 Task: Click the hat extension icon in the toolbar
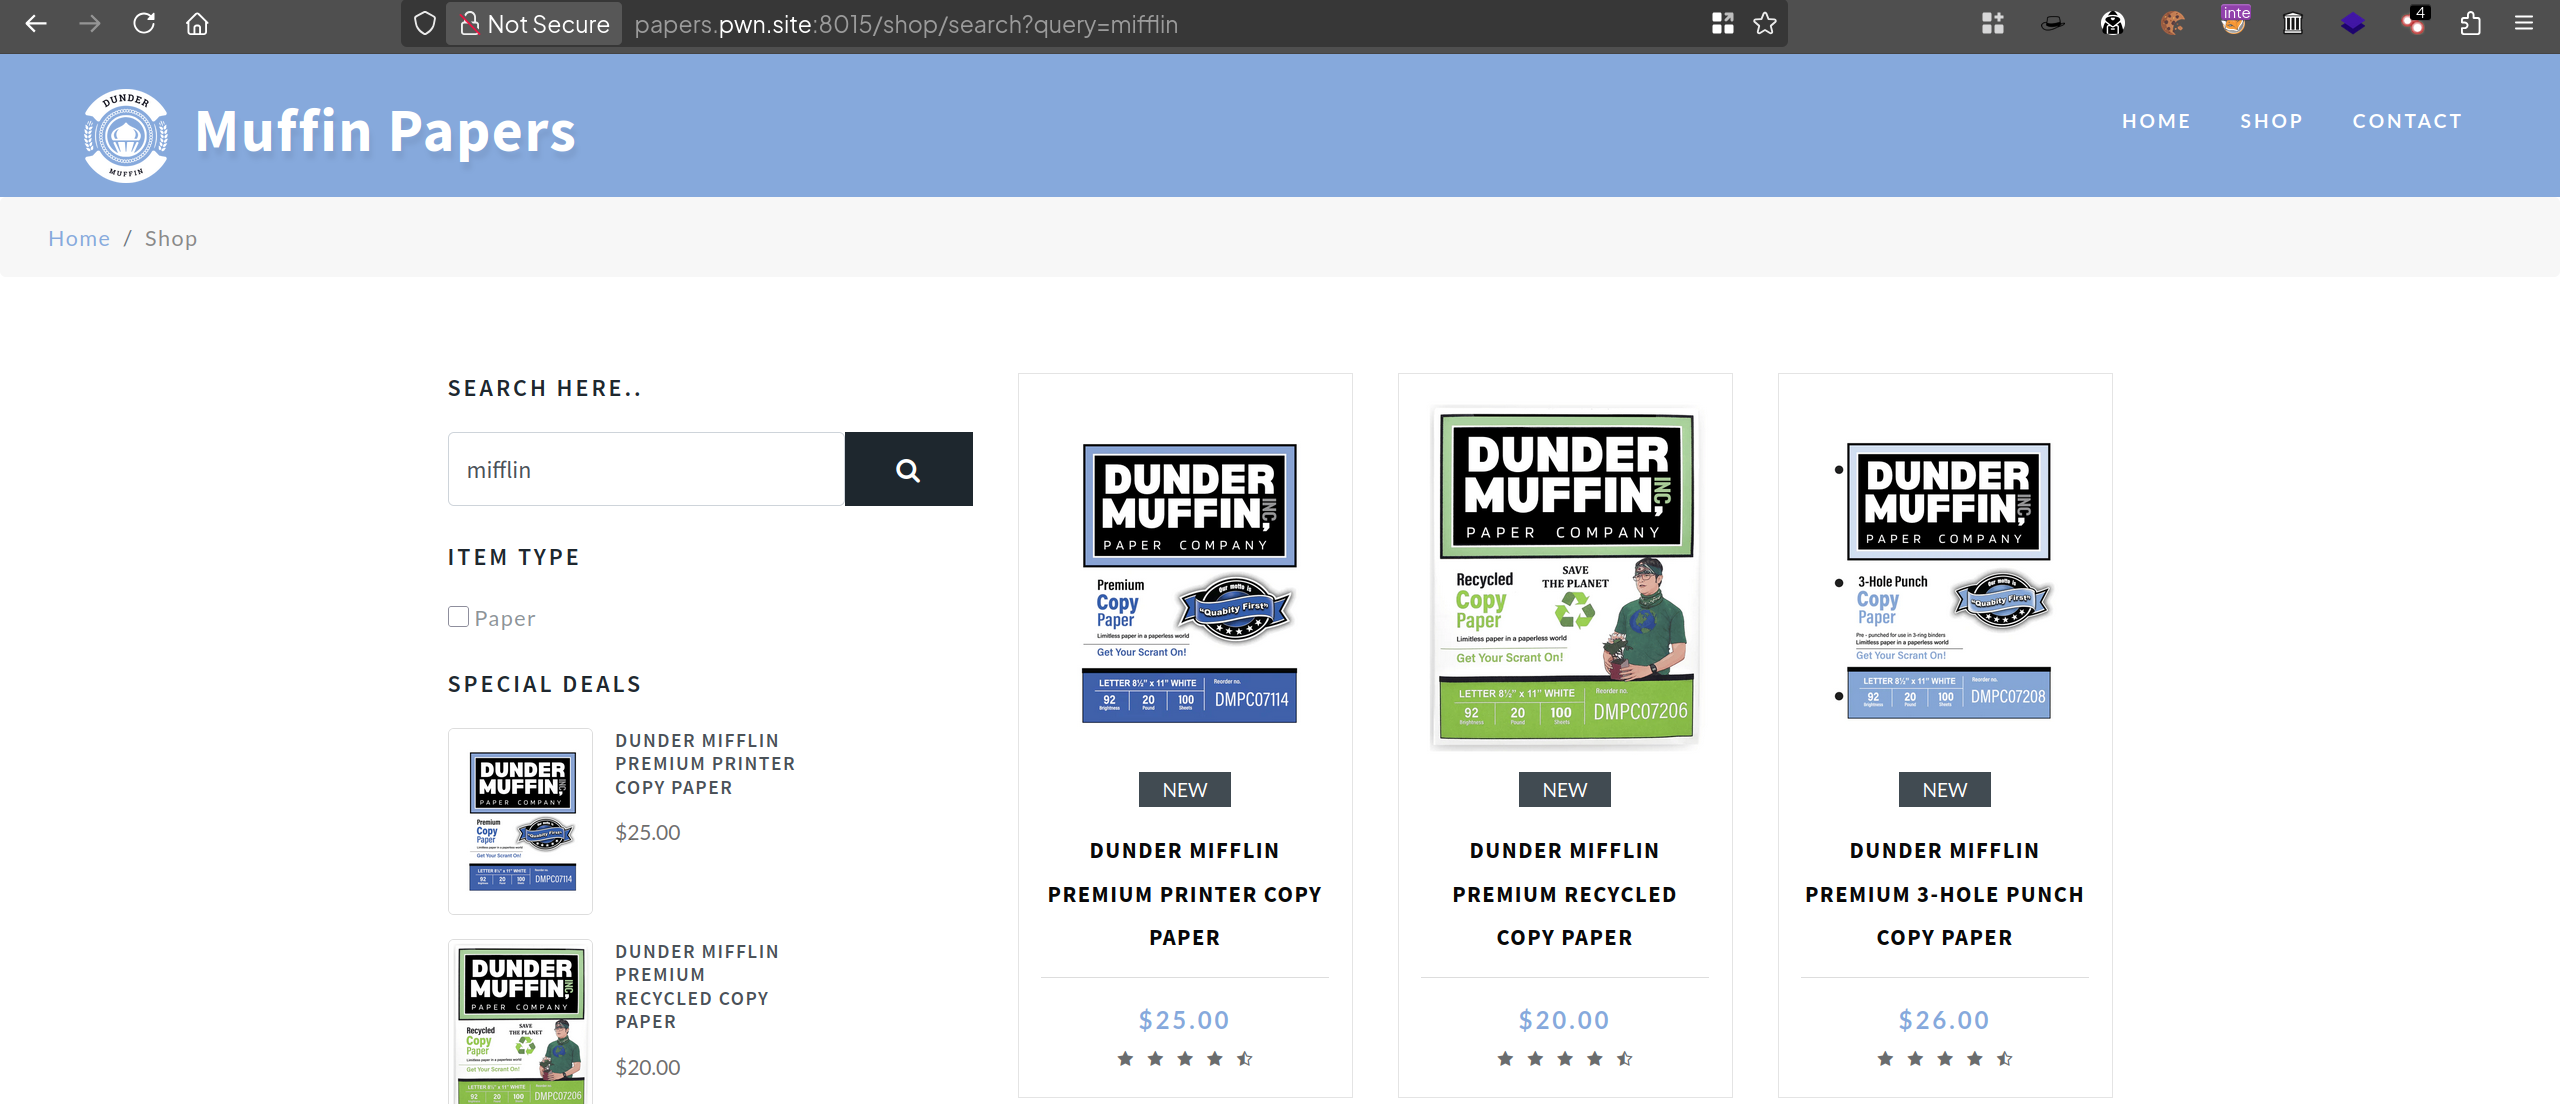click(2052, 23)
